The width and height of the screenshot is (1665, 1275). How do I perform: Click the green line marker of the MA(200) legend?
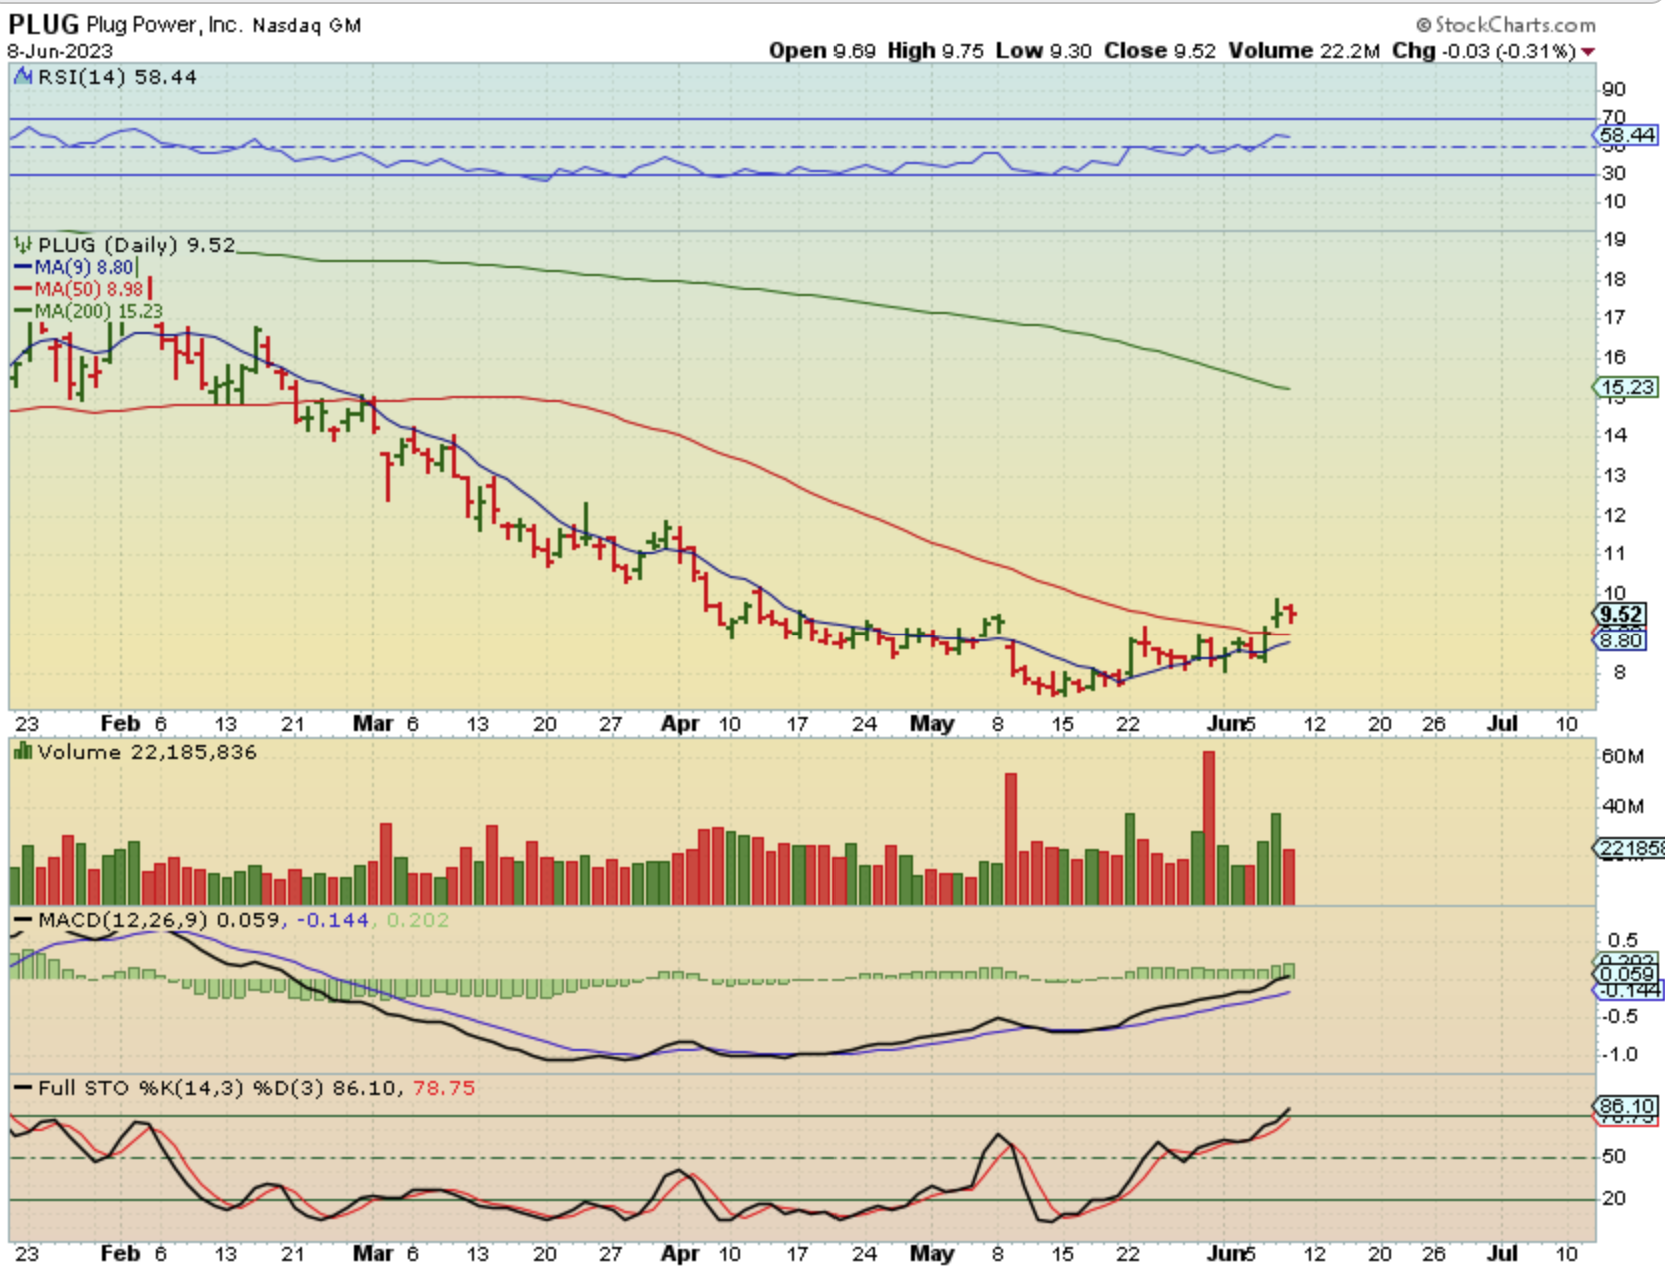(24, 311)
